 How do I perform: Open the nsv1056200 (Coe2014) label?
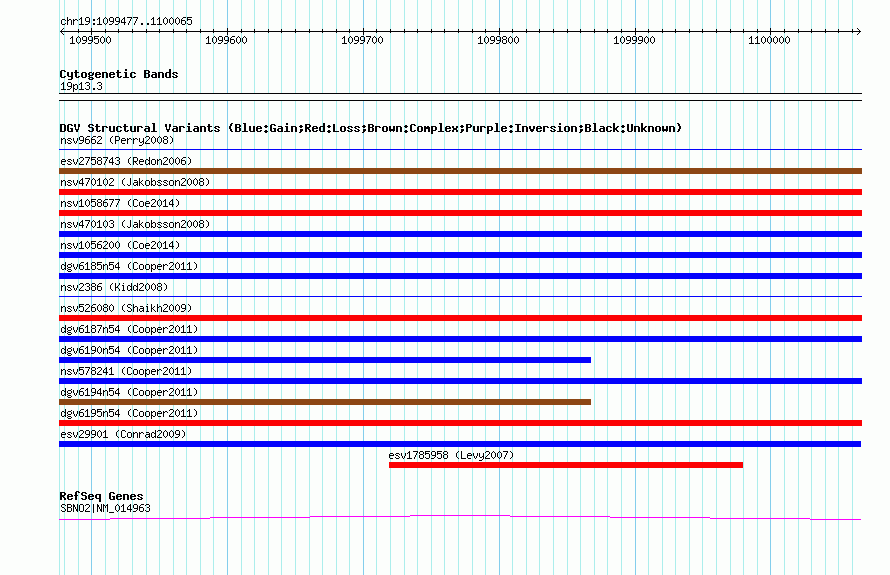[120, 245]
